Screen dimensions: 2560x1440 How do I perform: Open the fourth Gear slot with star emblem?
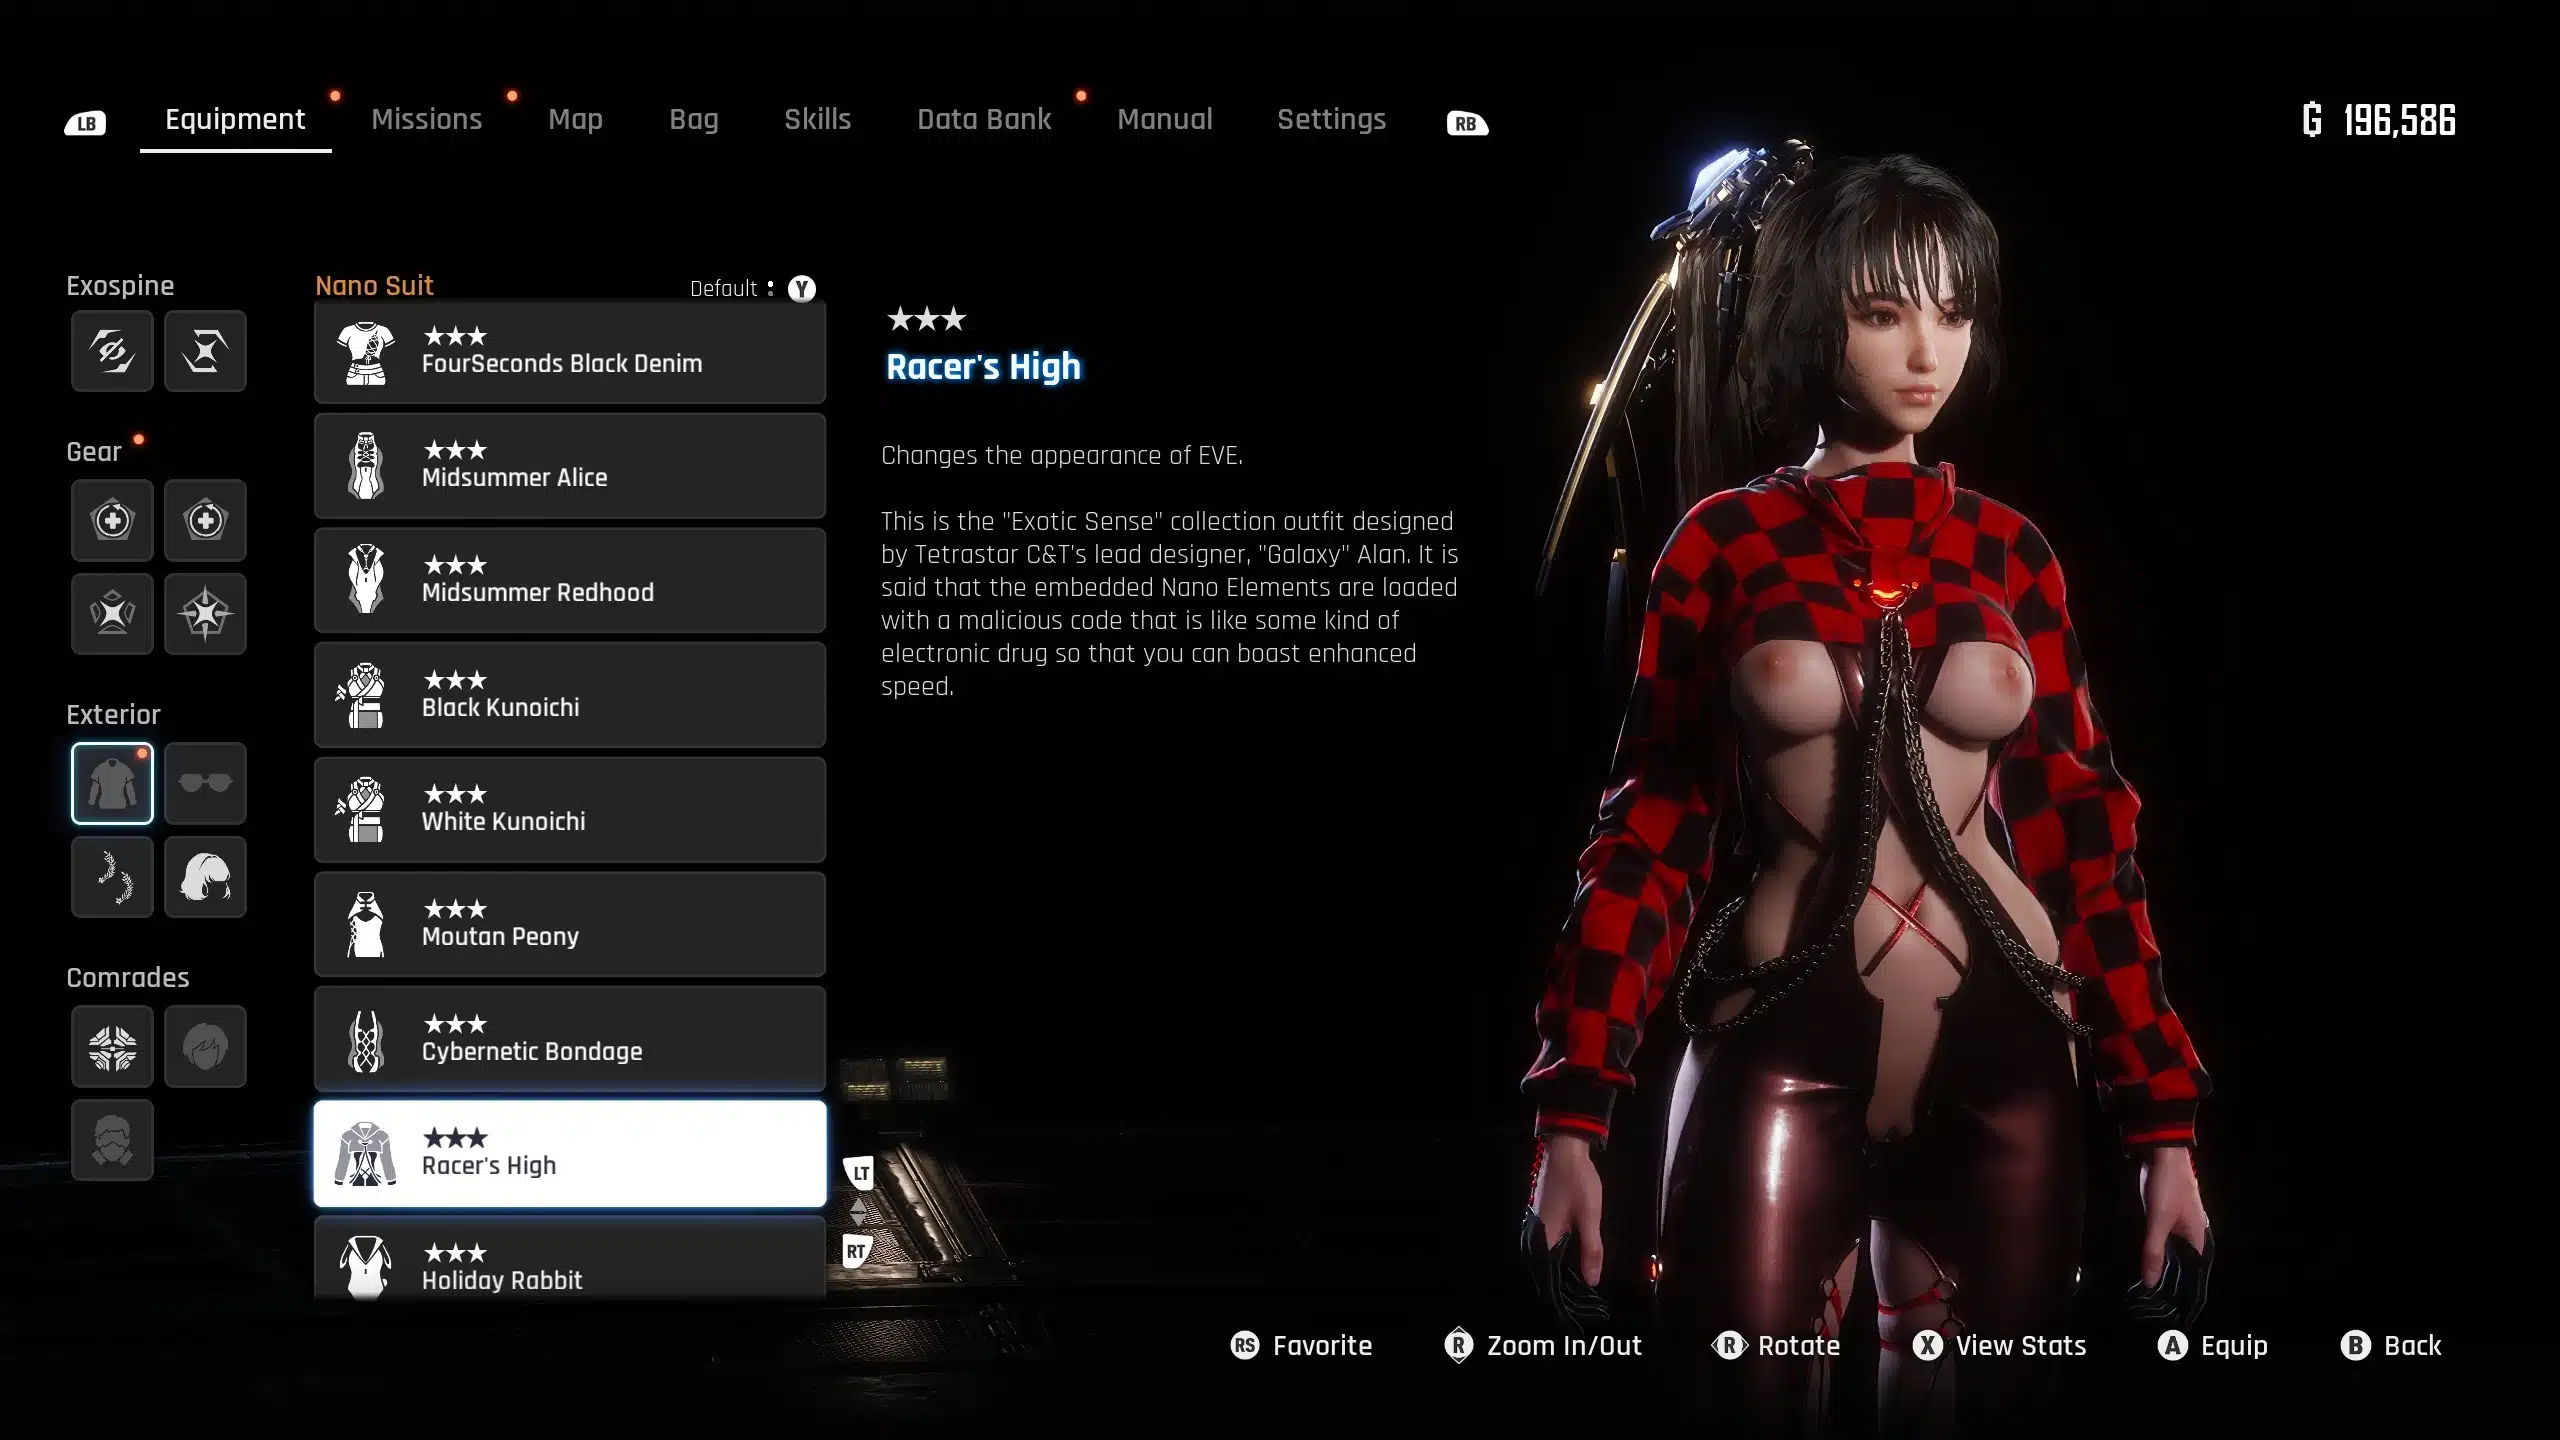coord(205,614)
